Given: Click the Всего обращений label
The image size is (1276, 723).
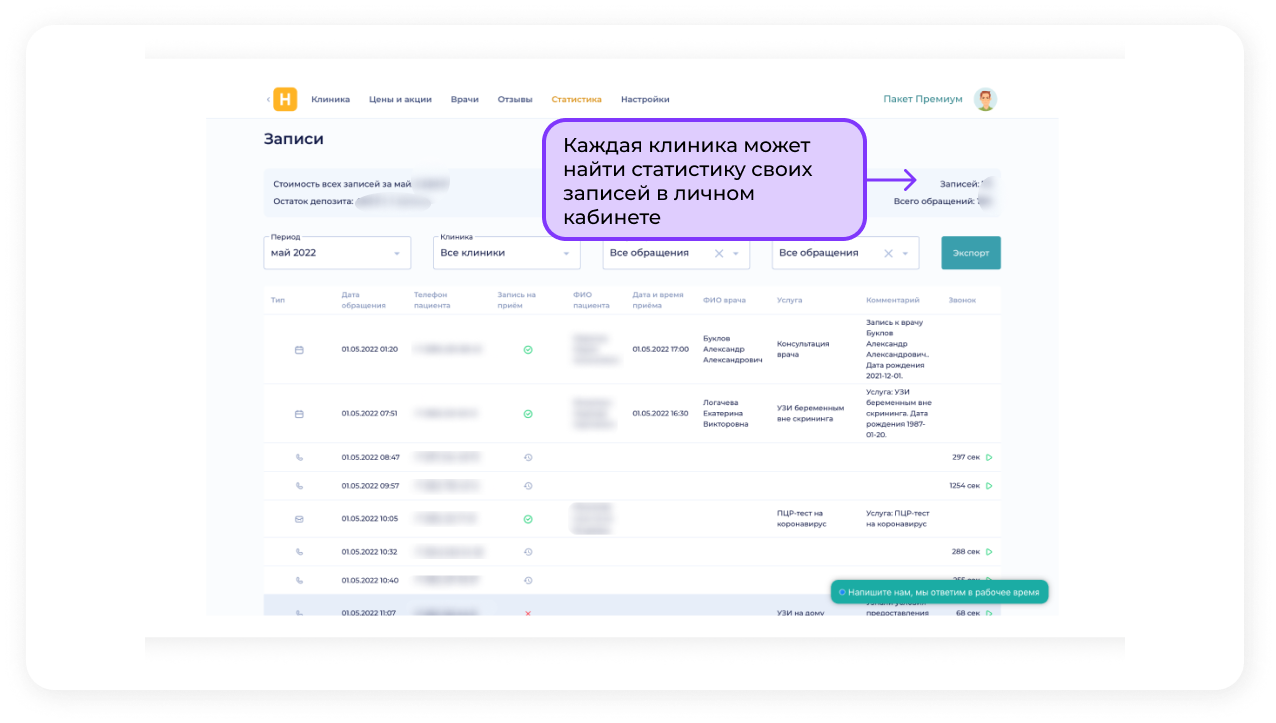Looking at the screenshot, I should click(x=934, y=201).
